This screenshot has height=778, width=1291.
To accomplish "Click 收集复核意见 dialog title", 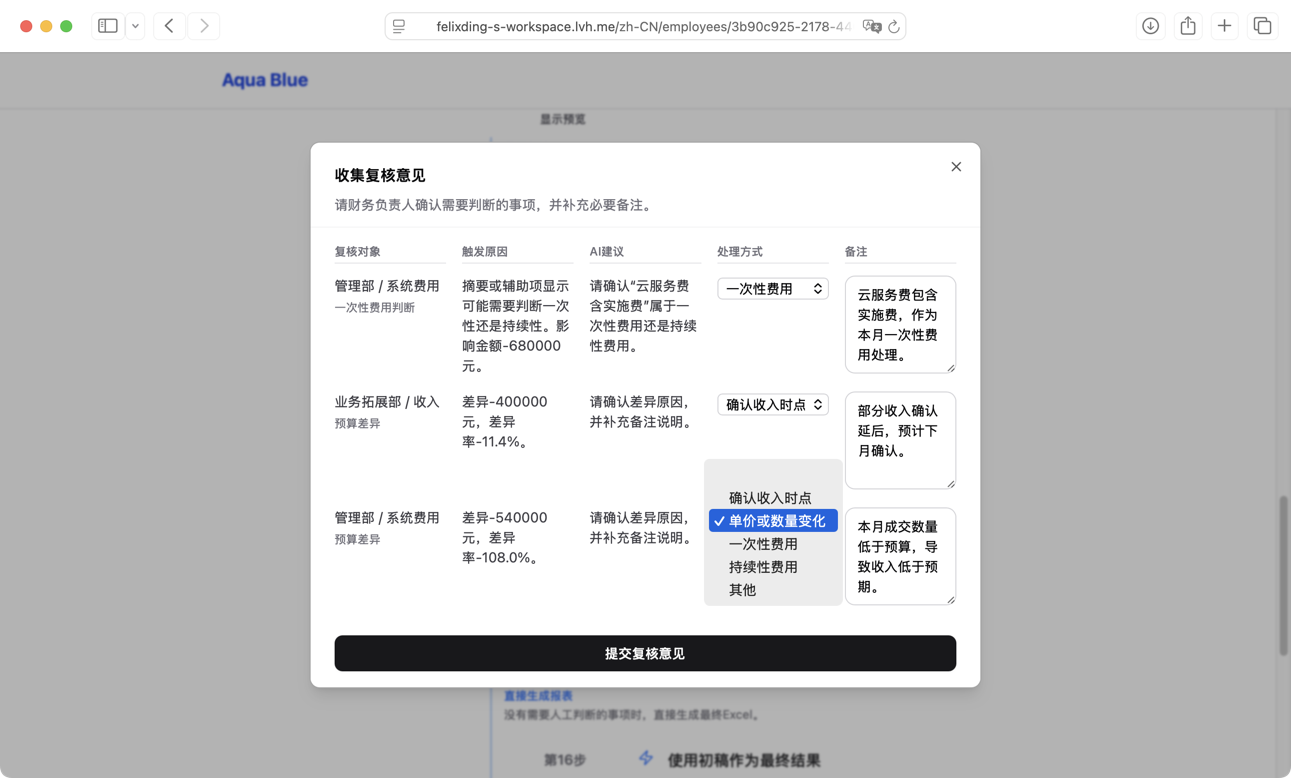I will pyautogui.click(x=380, y=175).
